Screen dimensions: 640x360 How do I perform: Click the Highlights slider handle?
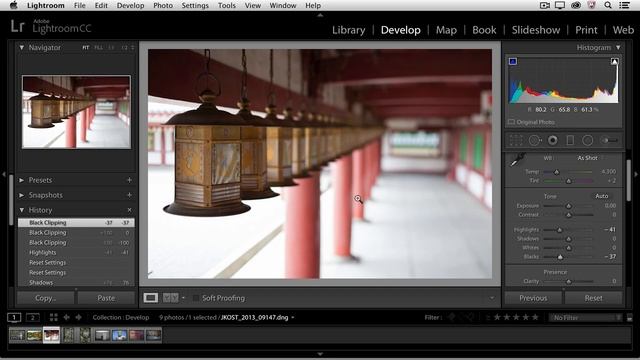(560, 230)
